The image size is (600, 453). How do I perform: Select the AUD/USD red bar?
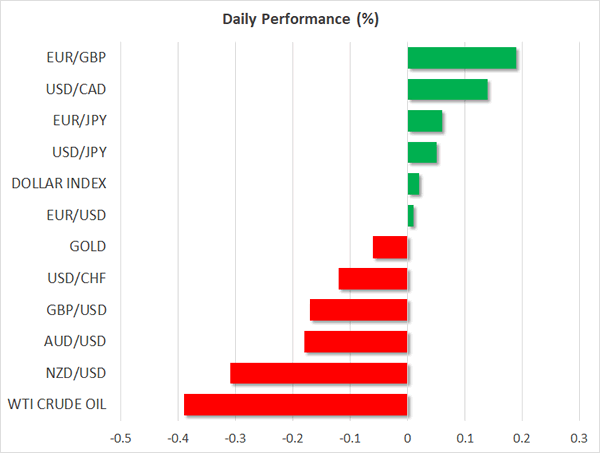pos(356,342)
